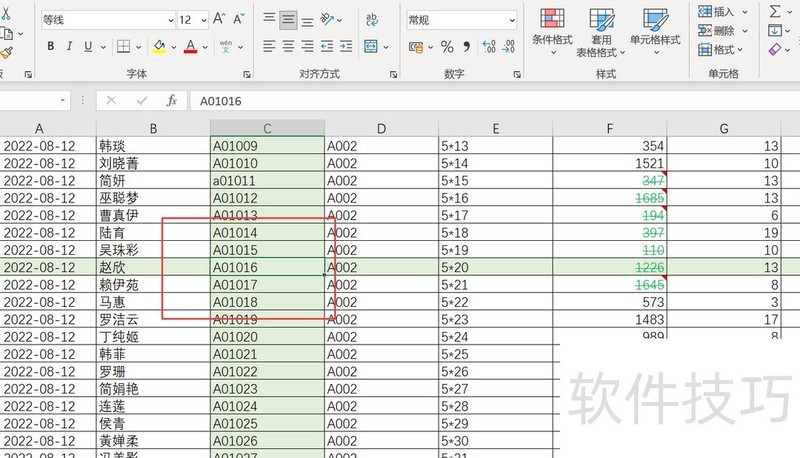Apply comma style
The width and height of the screenshot is (800, 458).
tap(466, 47)
